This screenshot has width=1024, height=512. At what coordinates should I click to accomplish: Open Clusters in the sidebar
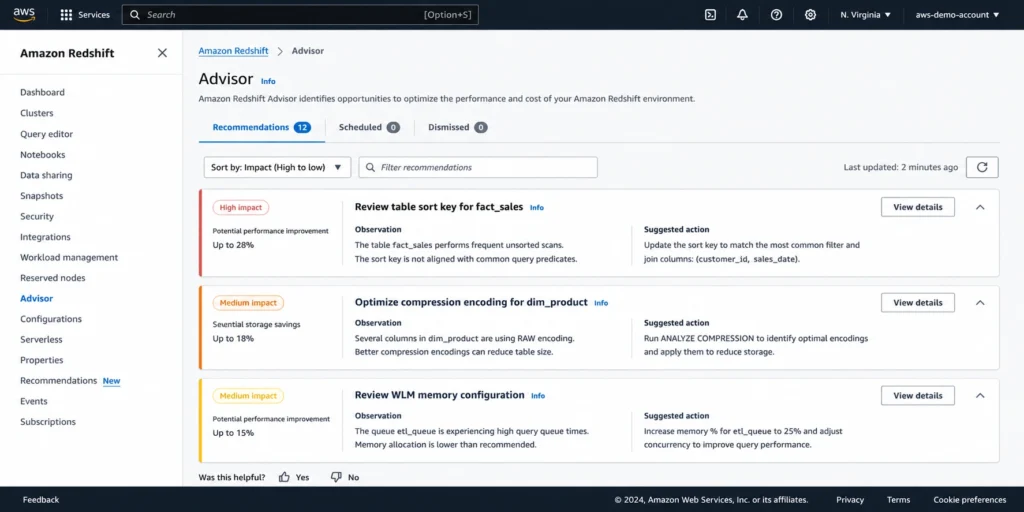pyautogui.click(x=37, y=113)
